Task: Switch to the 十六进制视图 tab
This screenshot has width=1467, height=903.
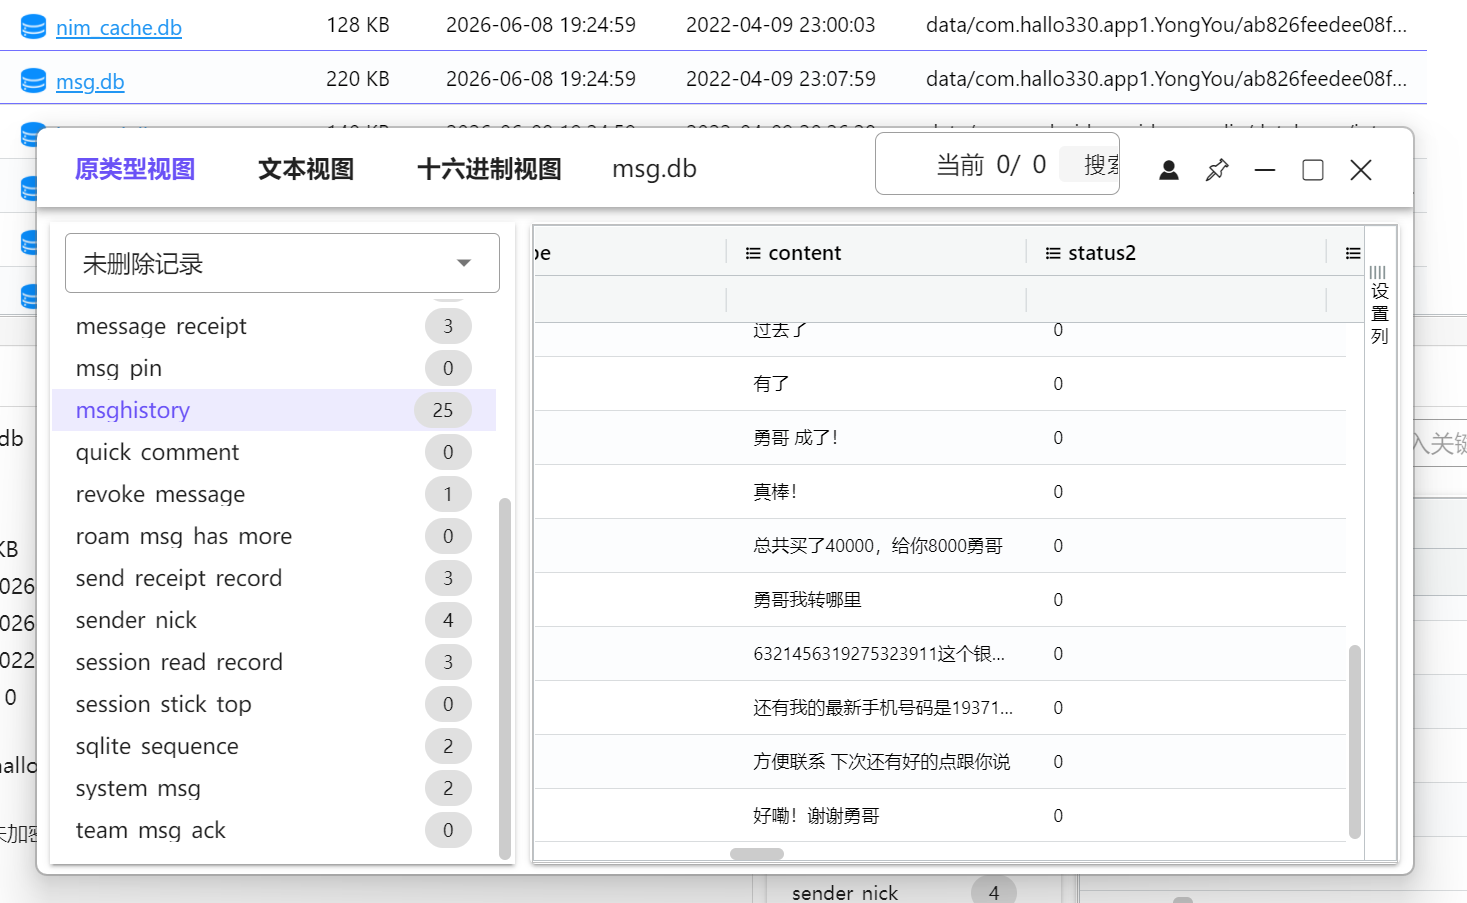Action: click(x=489, y=169)
